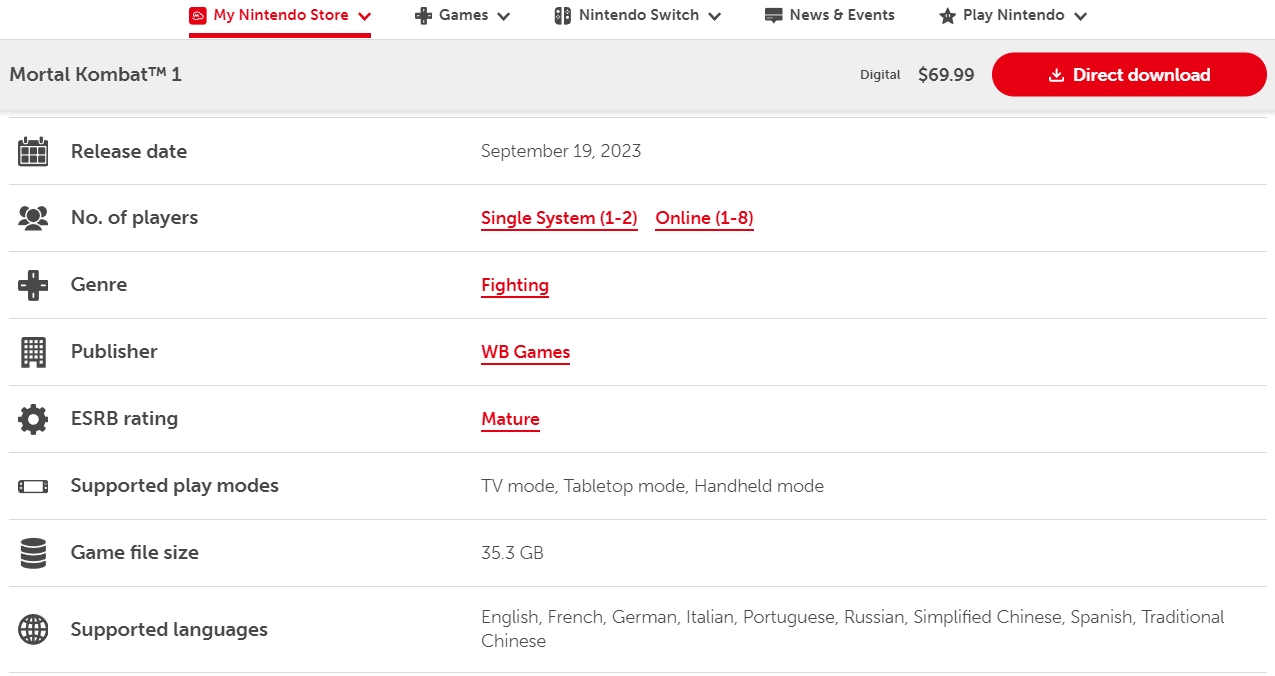Click the gear icon beside ESRB rating
Image resolution: width=1275 pixels, height=676 pixels.
coord(33,419)
